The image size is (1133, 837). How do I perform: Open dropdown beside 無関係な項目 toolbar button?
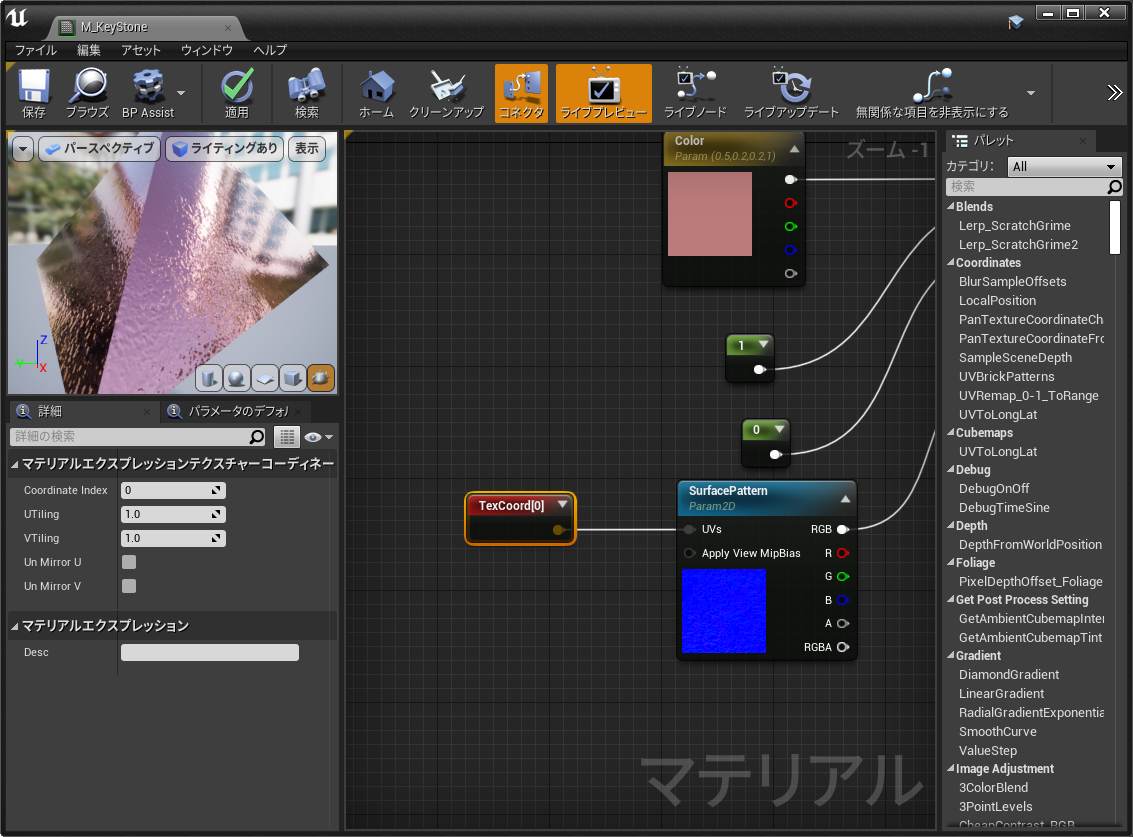click(x=1031, y=93)
